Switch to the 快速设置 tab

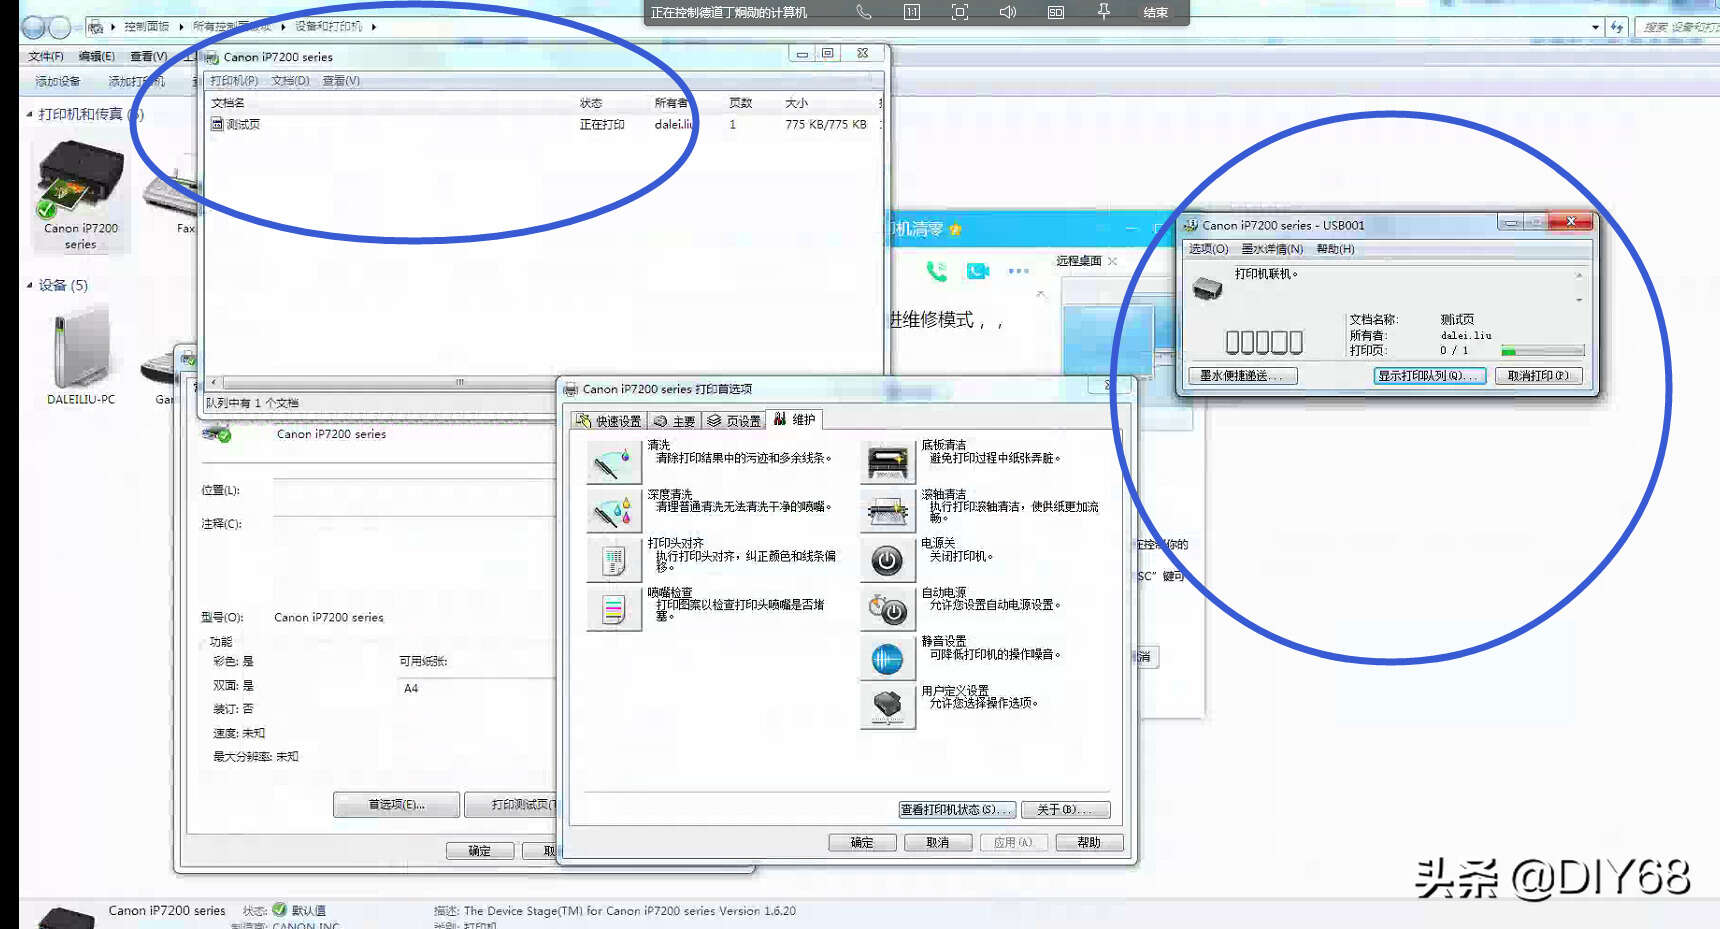pos(609,421)
